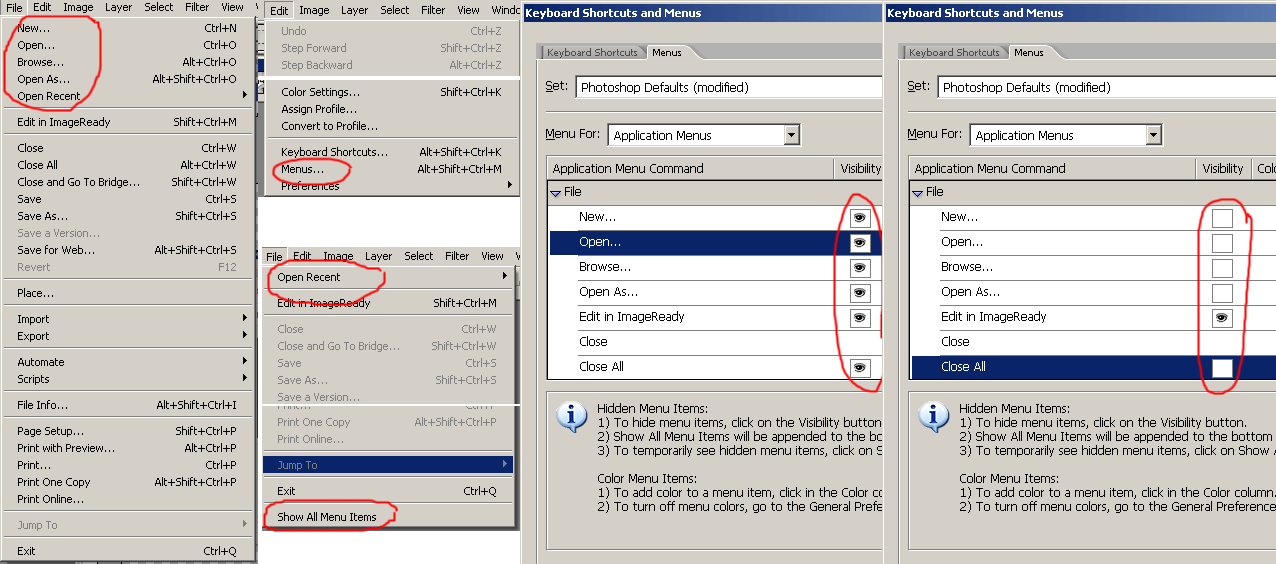This screenshot has width=1276, height=564.
Task: Click Visibility column header in dialog with Open highlighted
Action: [859, 169]
